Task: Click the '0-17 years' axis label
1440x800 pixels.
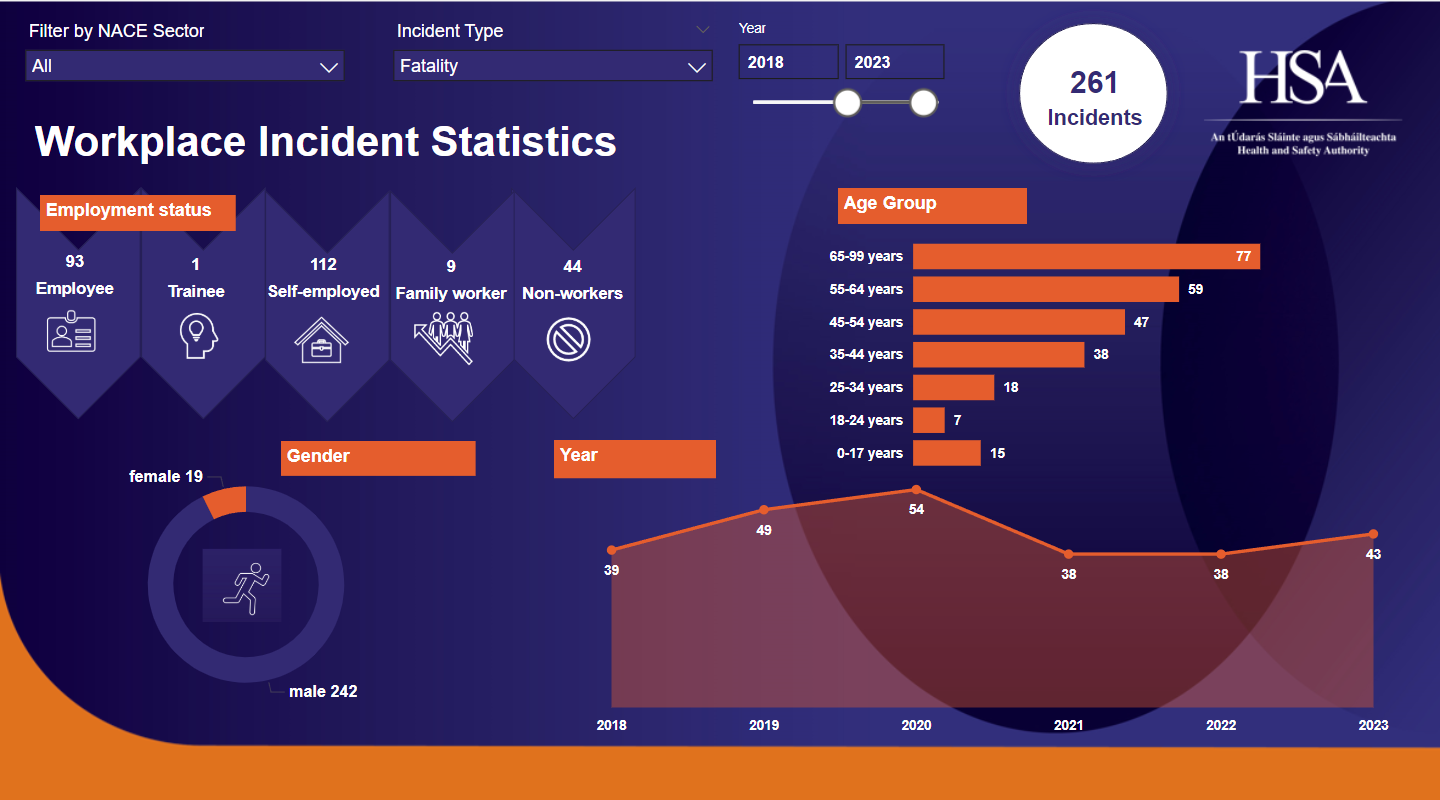Action: point(870,453)
